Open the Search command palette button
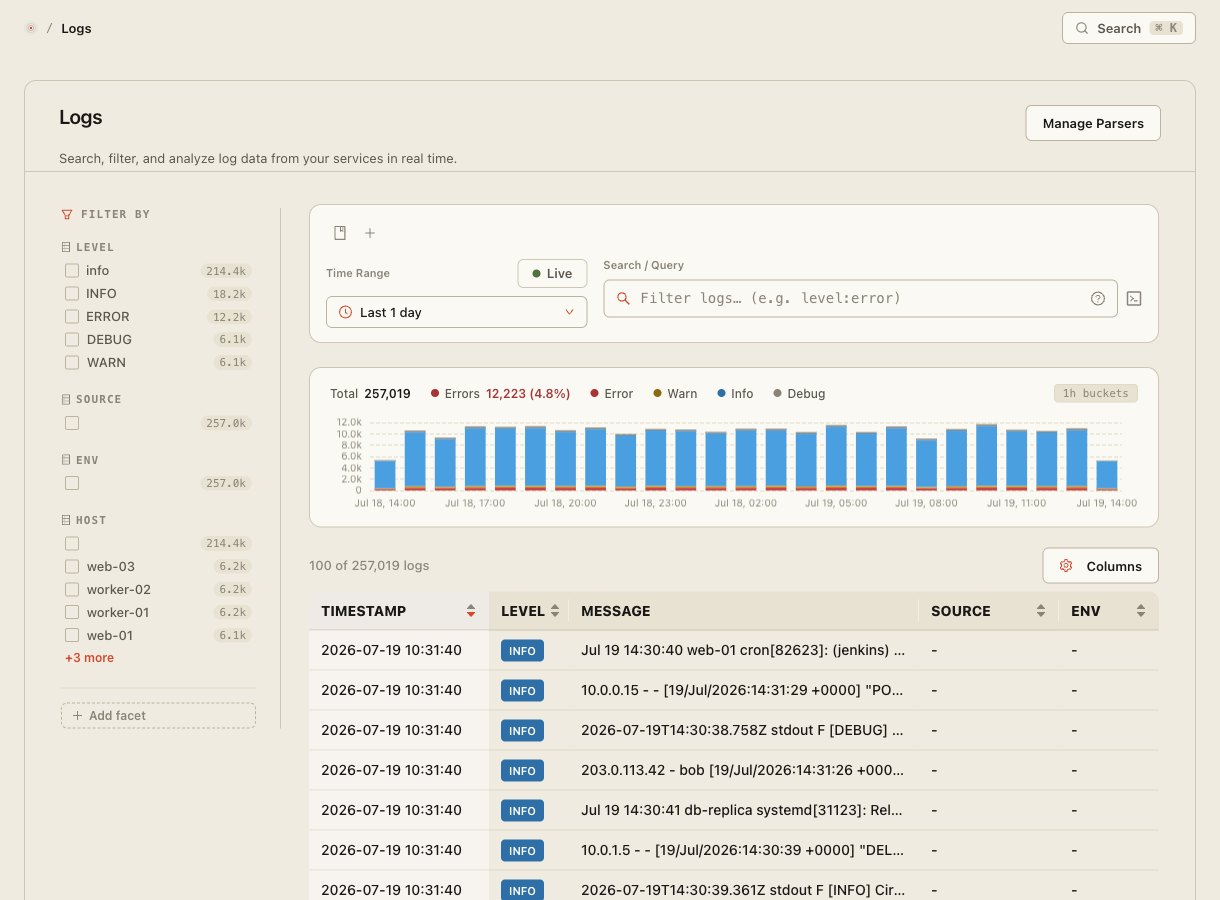 pos(1129,28)
